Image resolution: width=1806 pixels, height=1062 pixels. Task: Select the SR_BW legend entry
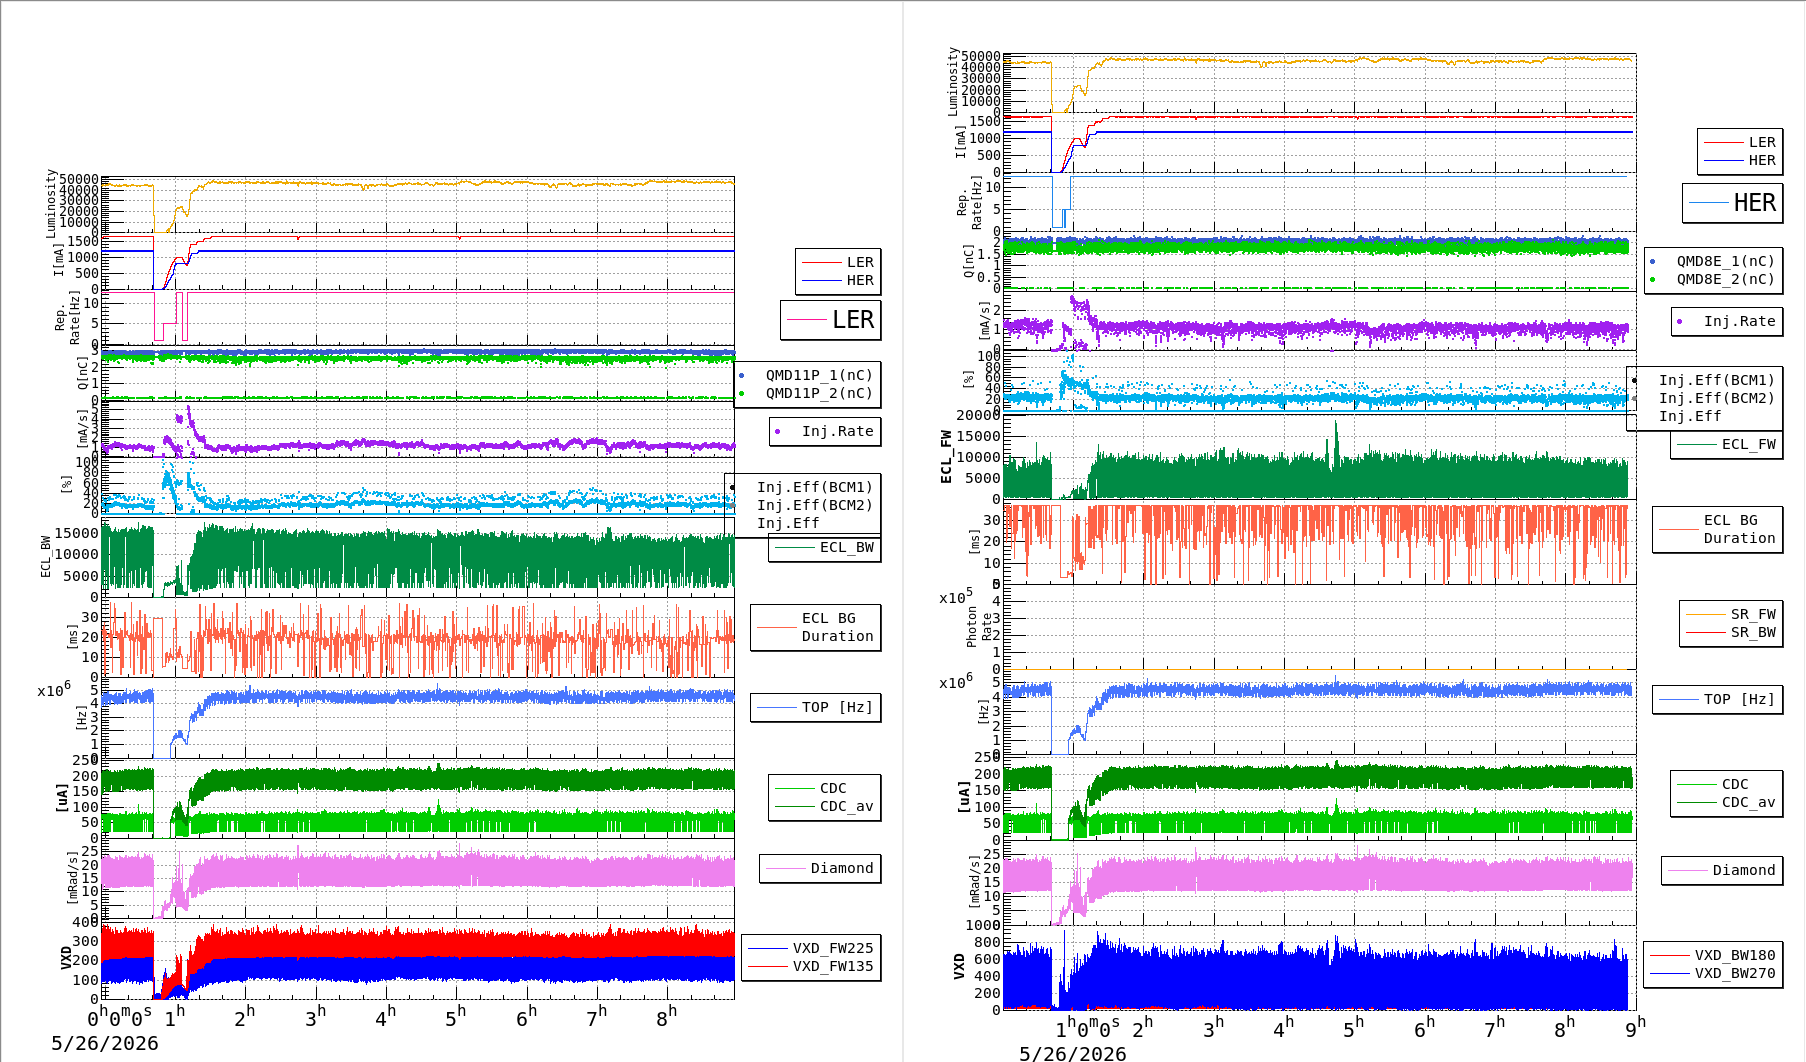[1753, 632]
